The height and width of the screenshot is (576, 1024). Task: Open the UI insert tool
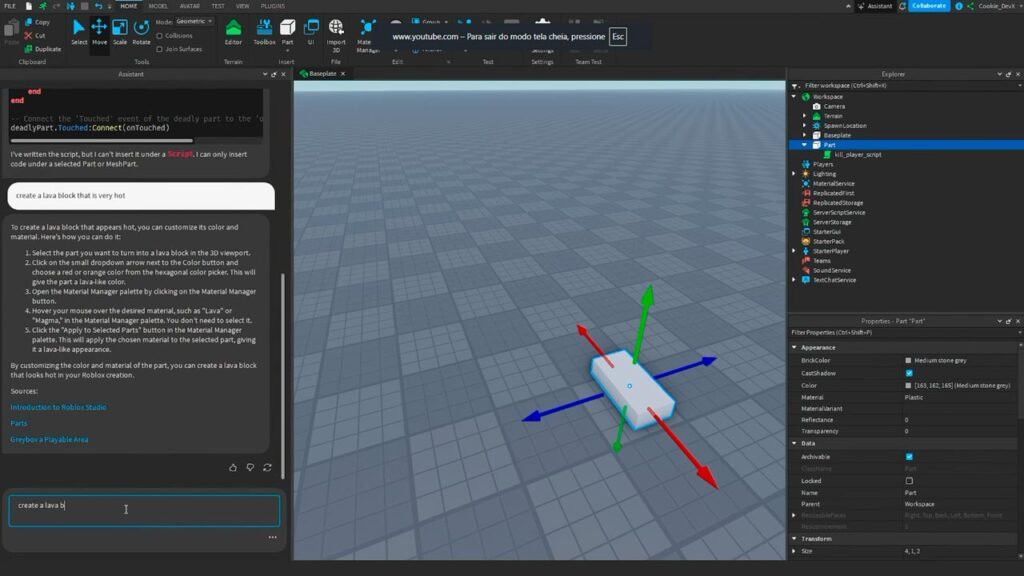pyautogui.click(x=311, y=32)
